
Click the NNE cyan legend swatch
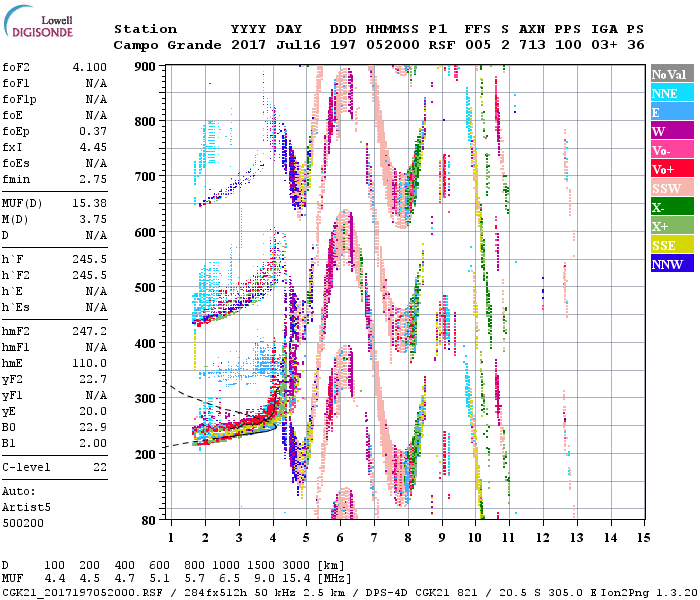coord(671,93)
